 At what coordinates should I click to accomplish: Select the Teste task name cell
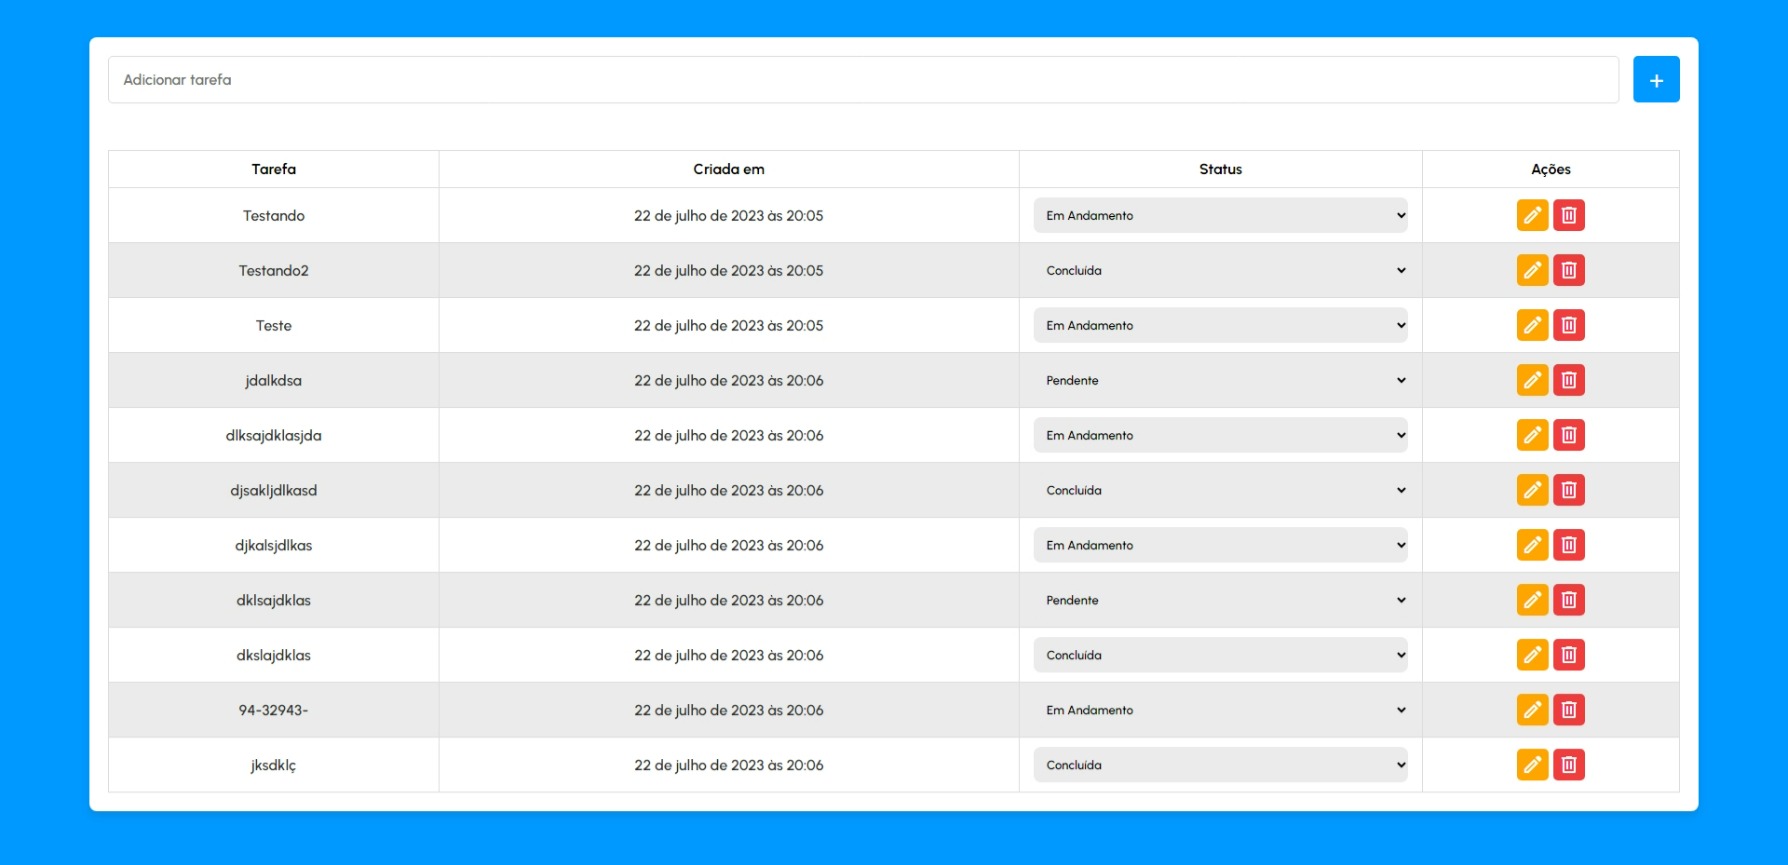tap(273, 325)
